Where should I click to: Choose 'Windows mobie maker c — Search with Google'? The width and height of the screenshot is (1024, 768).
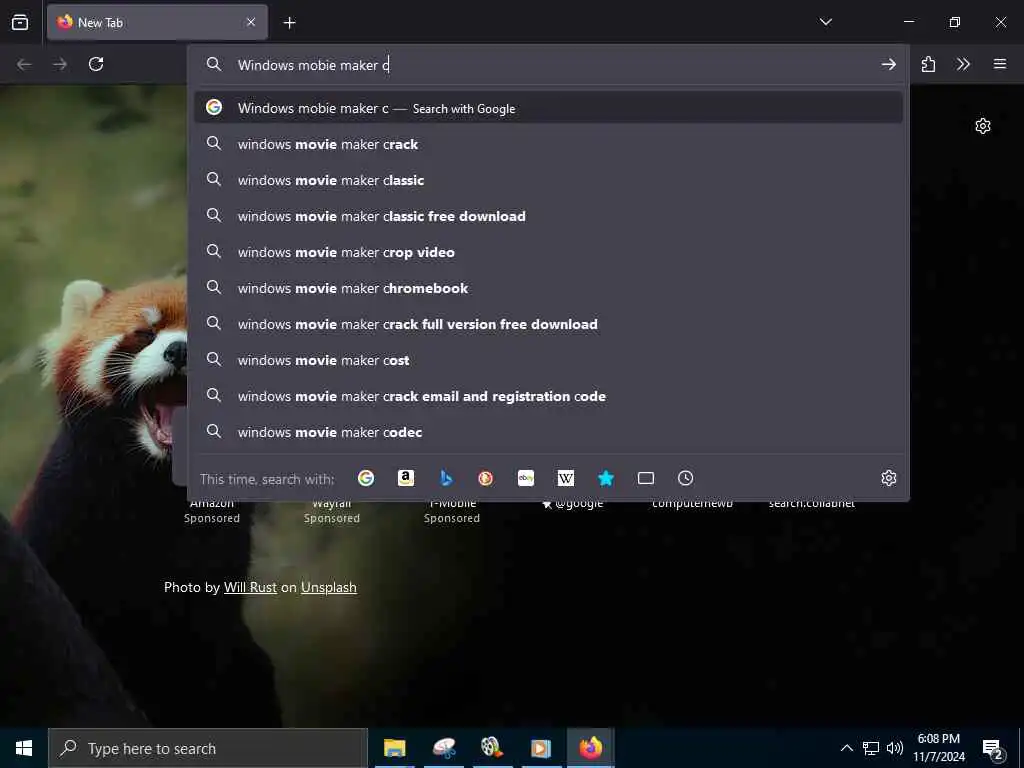pyautogui.click(x=549, y=108)
